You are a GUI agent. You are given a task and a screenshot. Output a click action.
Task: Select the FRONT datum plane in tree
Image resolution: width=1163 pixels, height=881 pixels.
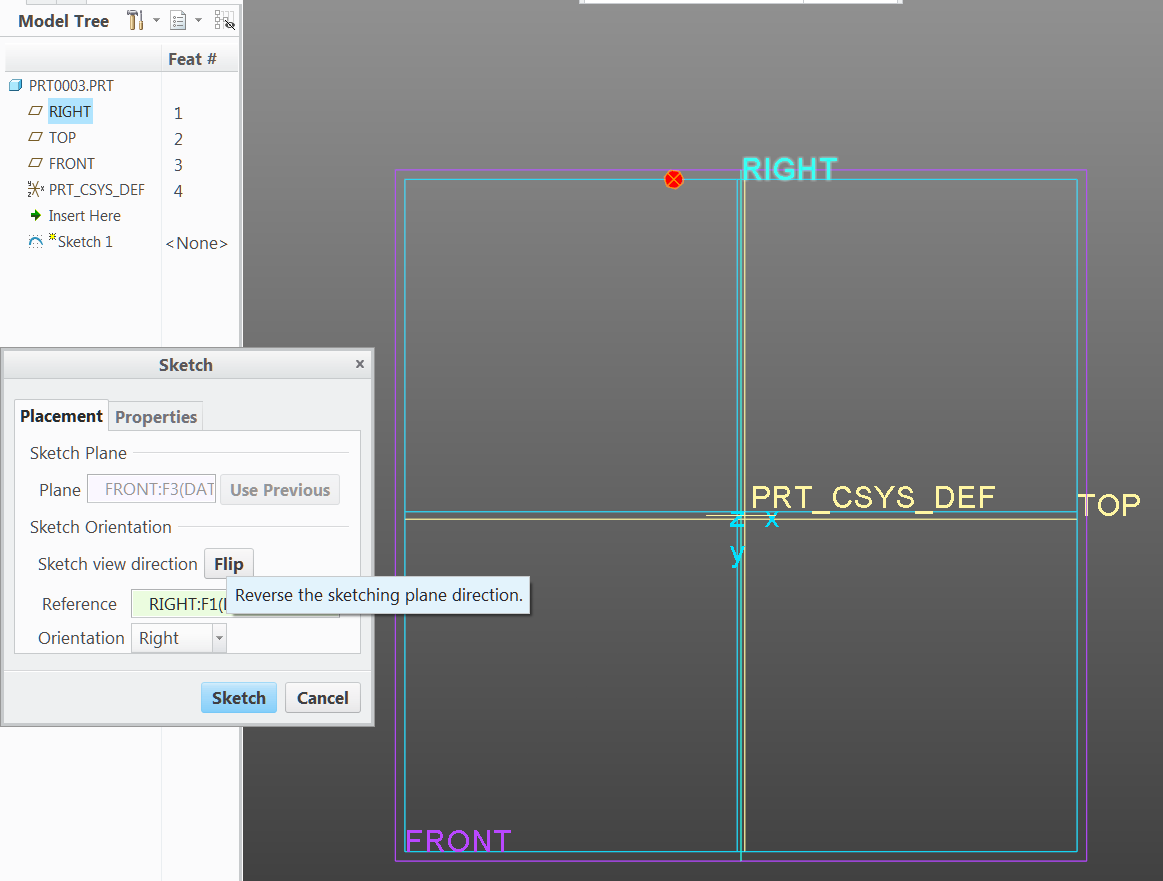(x=72, y=164)
